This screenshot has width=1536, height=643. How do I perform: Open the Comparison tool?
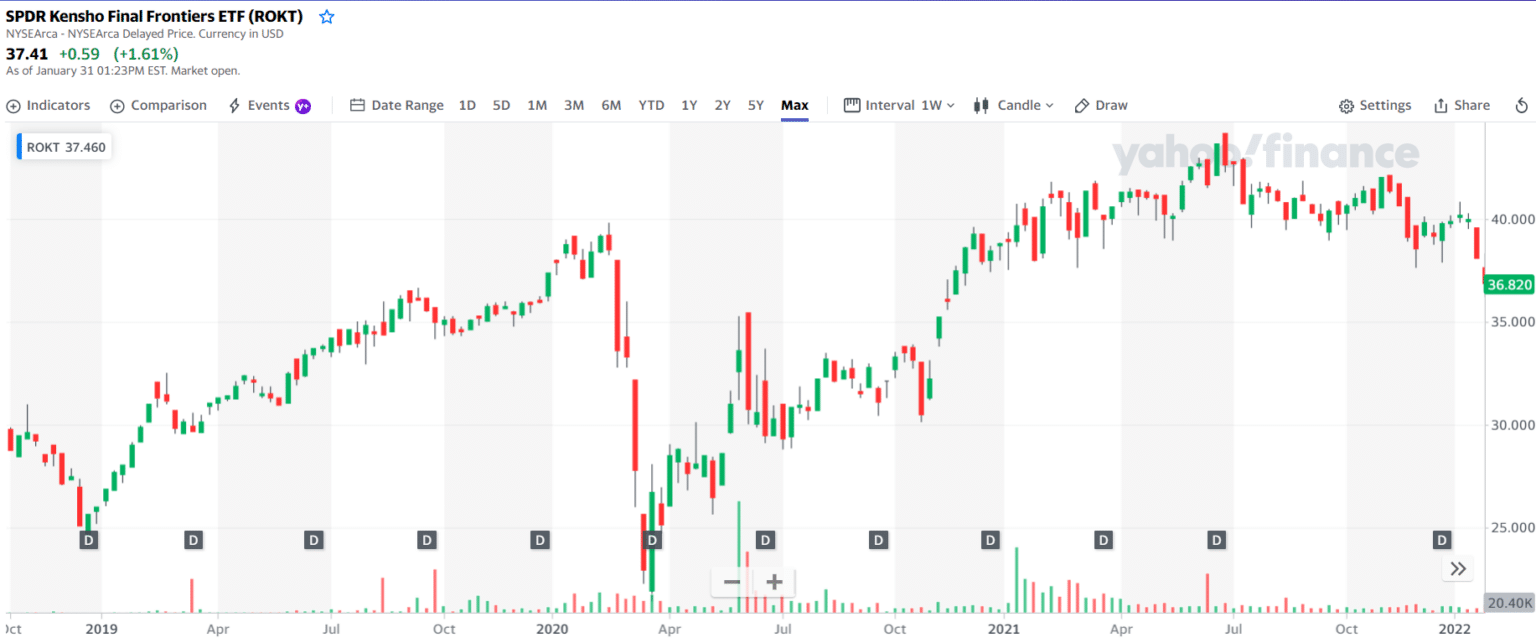click(158, 105)
